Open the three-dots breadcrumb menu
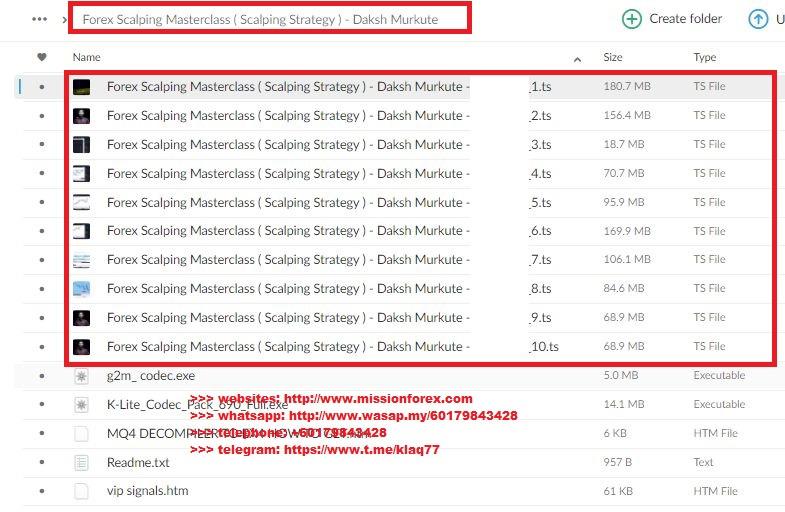Screen dimensions: 785x512 coord(40,19)
